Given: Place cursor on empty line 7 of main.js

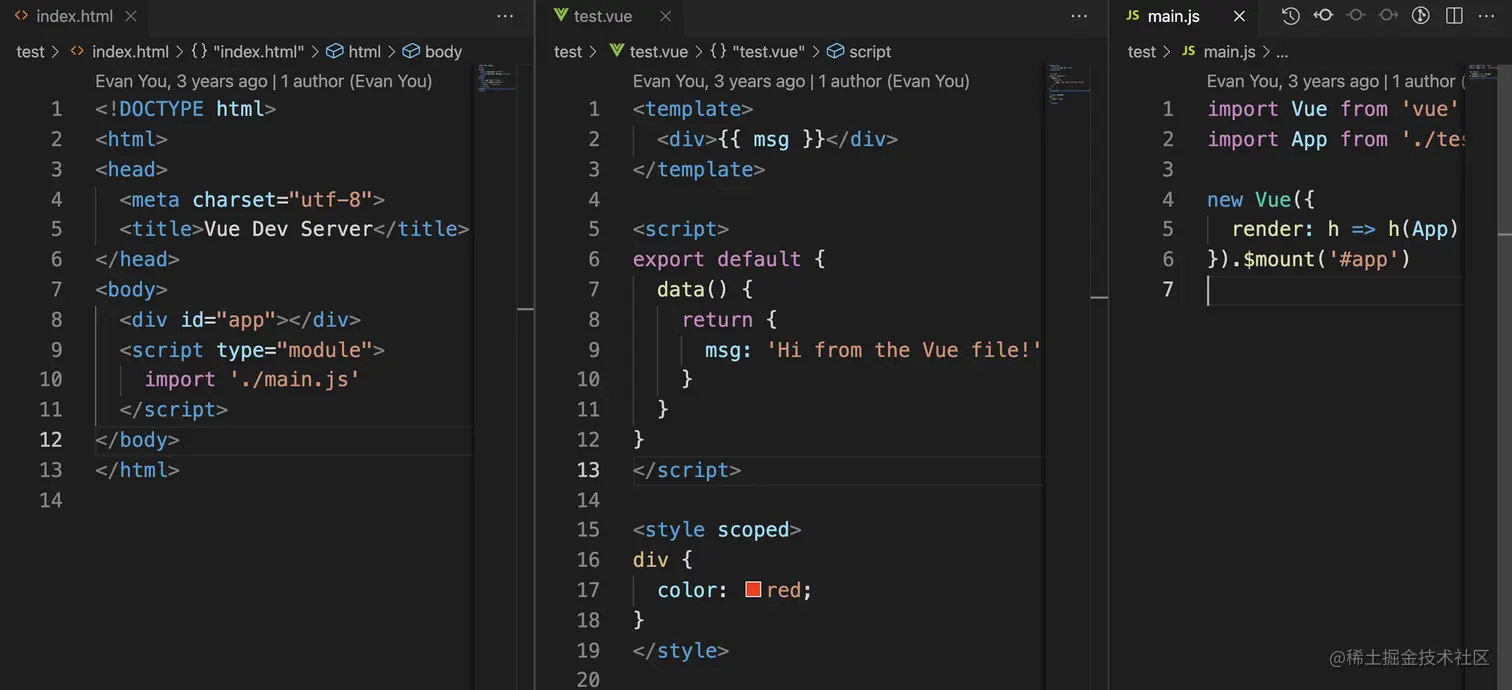Looking at the screenshot, I should pyautogui.click(x=1335, y=290).
